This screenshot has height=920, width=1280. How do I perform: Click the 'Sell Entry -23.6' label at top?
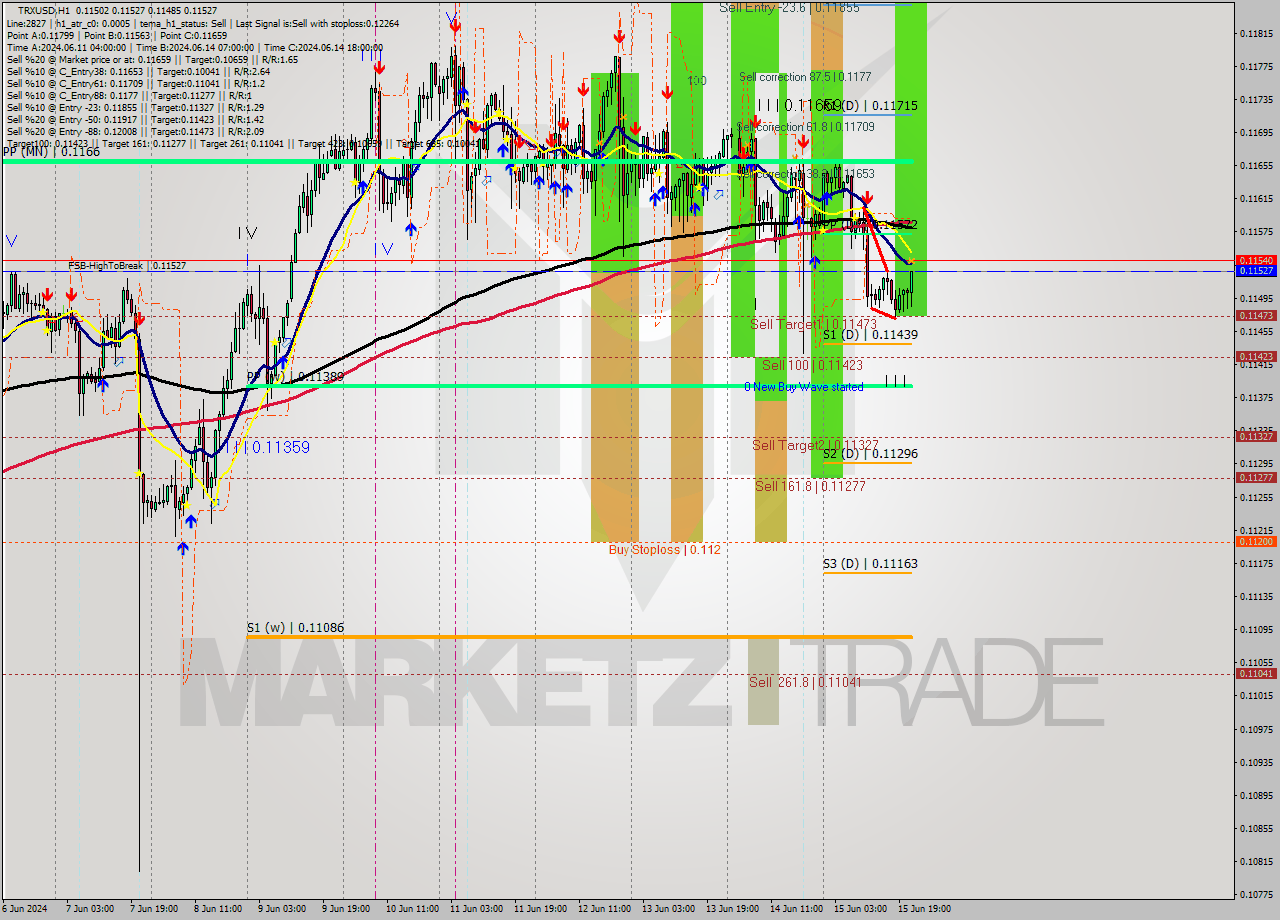(789, 7)
